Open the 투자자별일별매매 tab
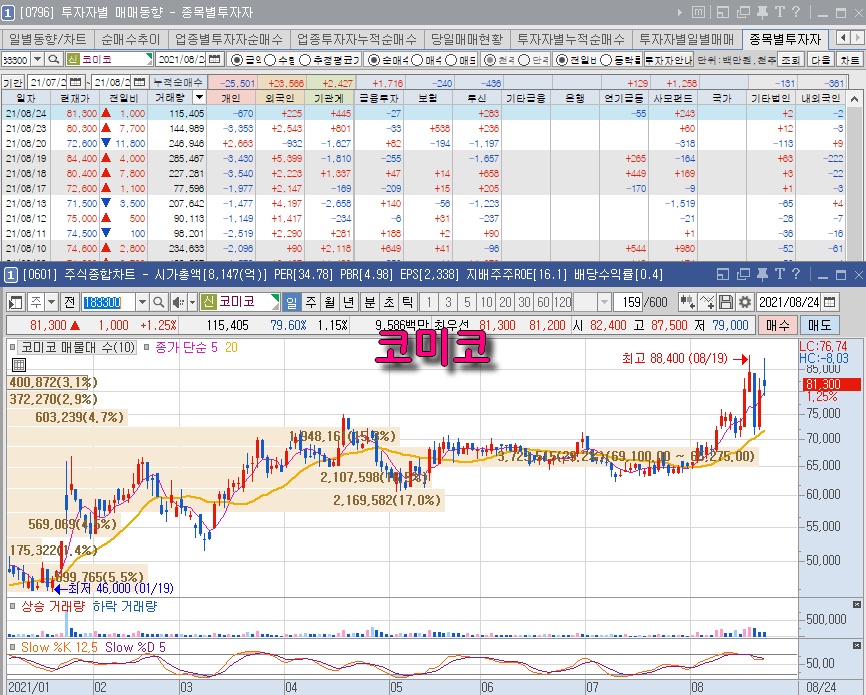The width and height of the screenshot is (866, 695). click(687, 39)
